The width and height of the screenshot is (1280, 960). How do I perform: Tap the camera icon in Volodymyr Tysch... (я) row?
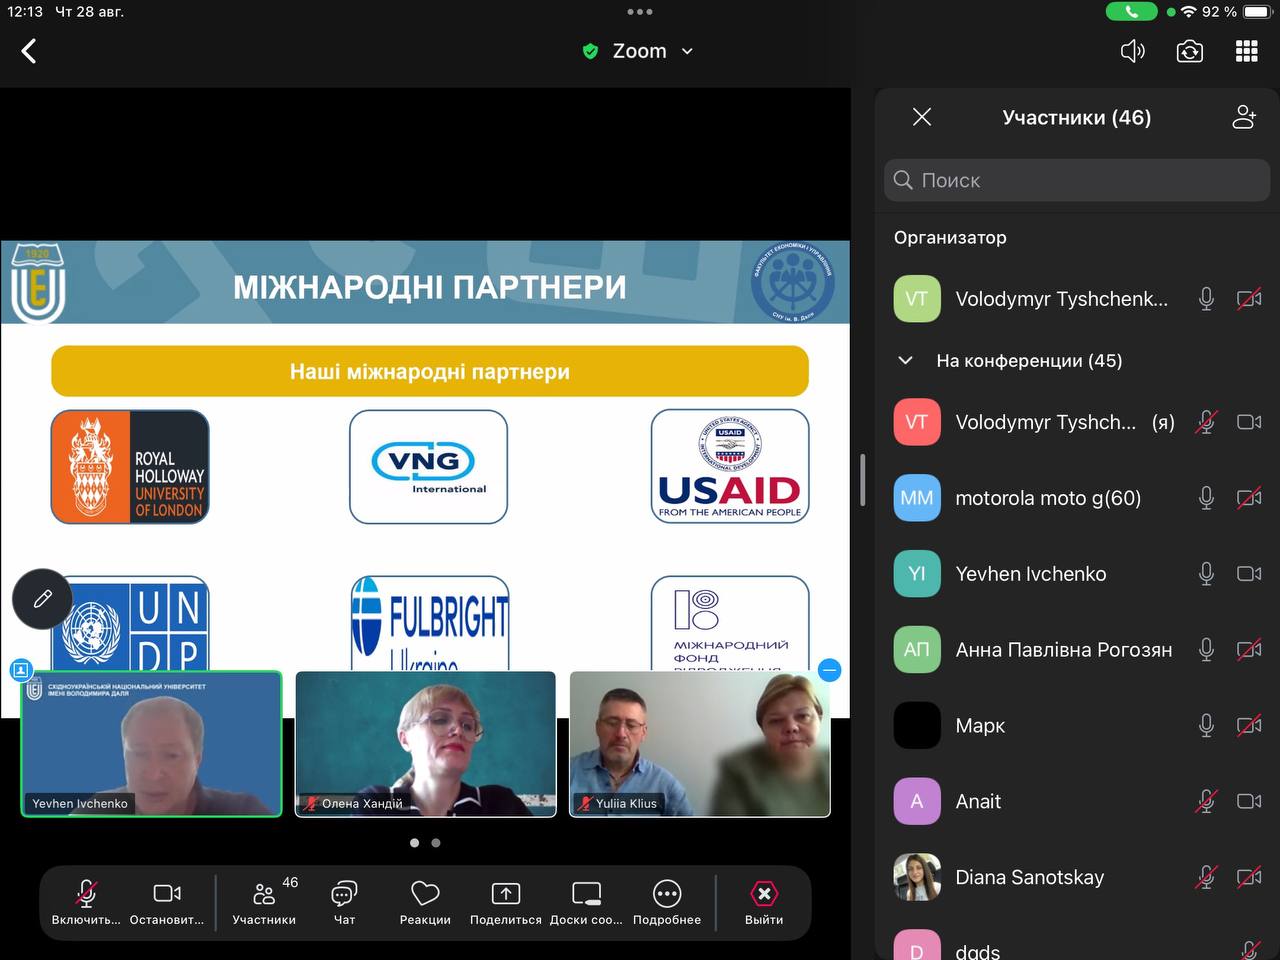pos(1249,422)
